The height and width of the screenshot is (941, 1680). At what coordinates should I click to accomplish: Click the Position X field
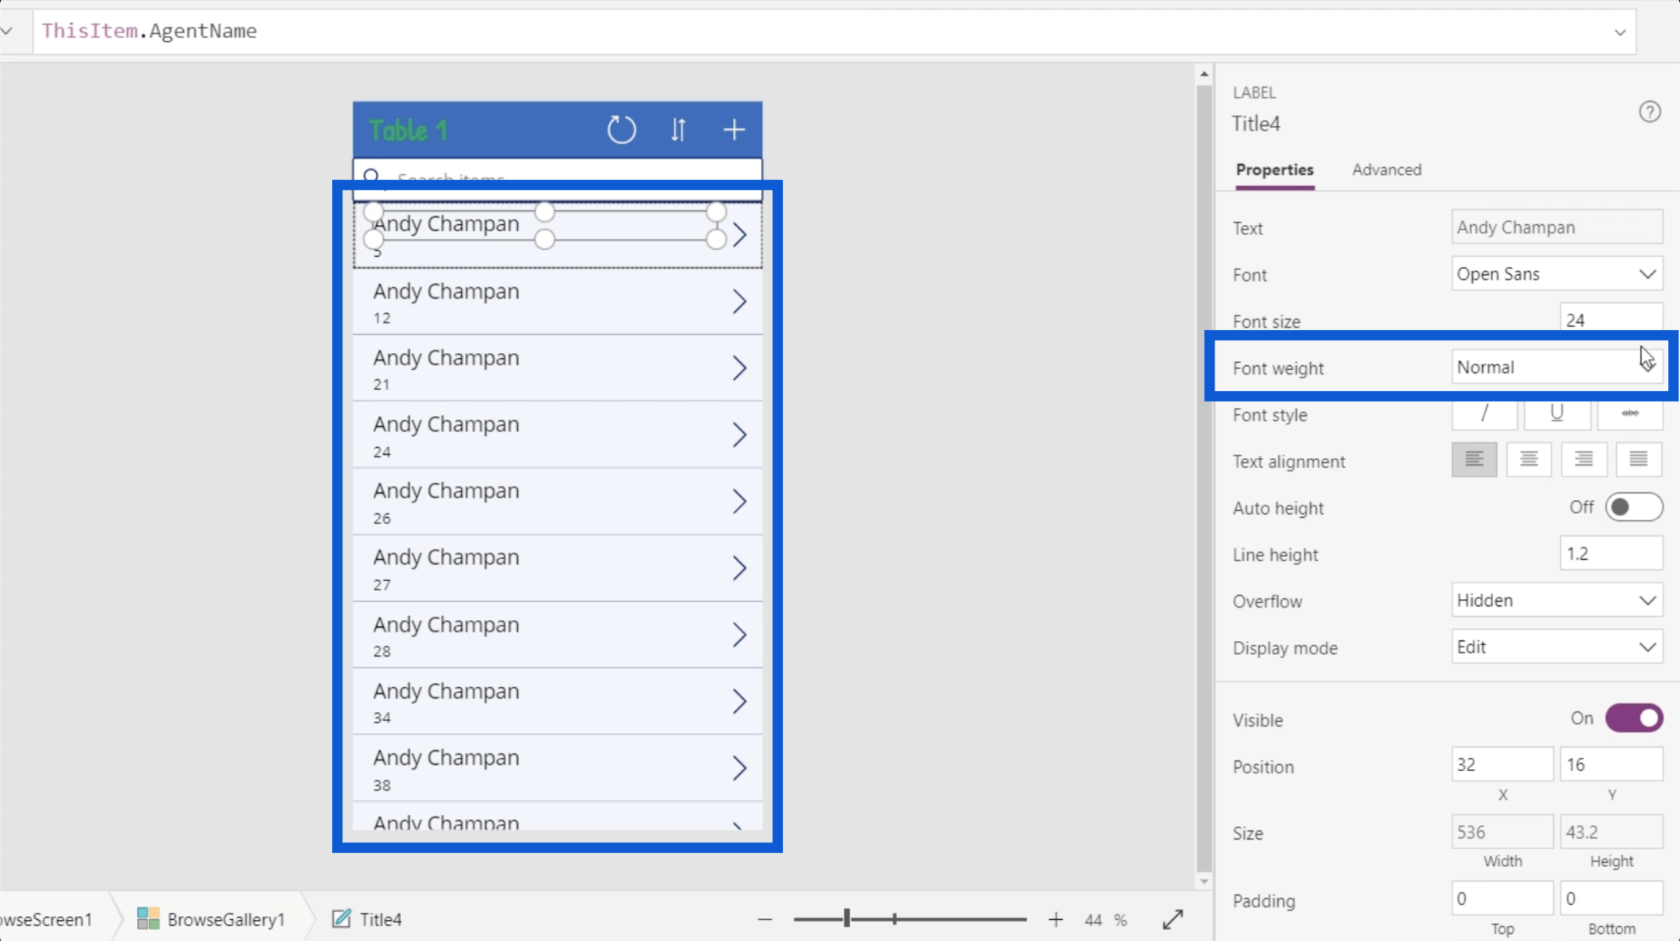[1502, 764]
